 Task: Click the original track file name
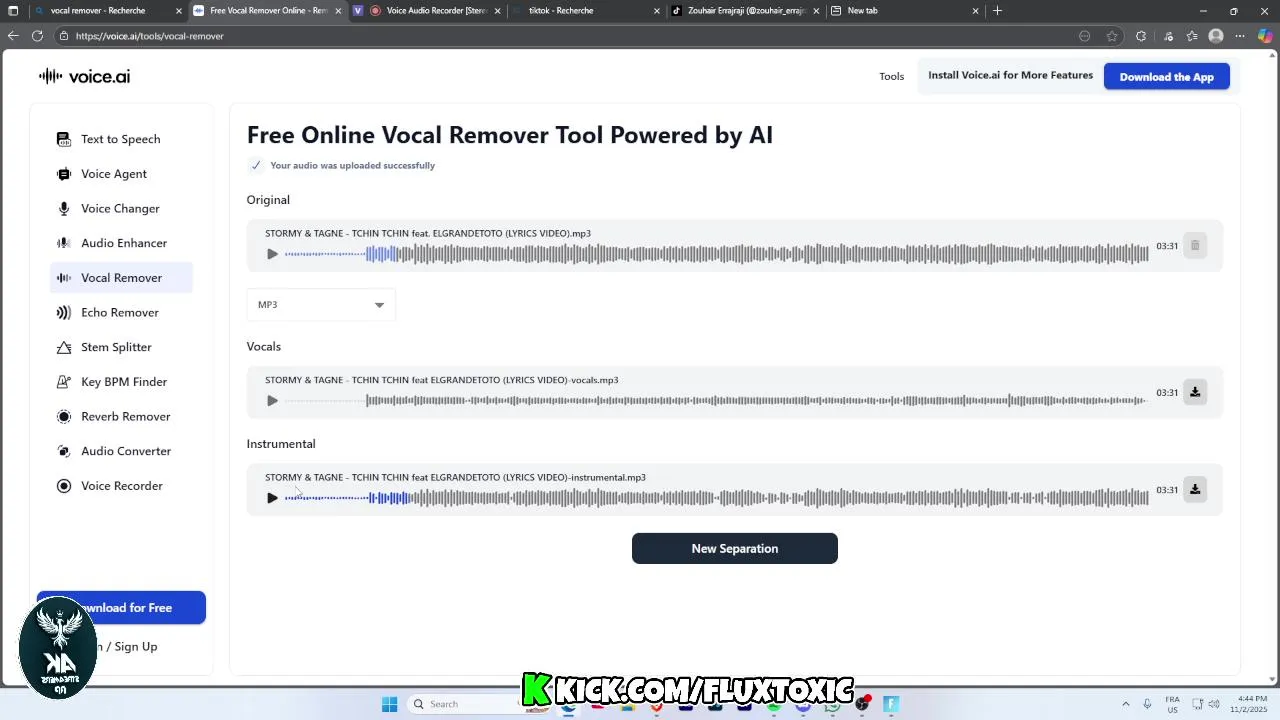click(x=428, y=234)
